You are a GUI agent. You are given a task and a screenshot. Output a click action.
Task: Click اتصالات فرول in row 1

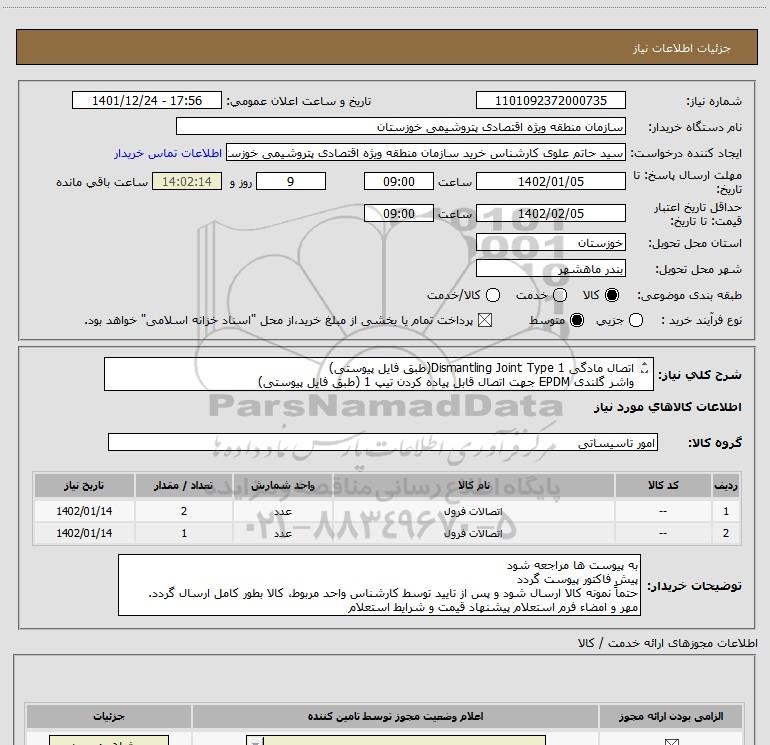(473, 511)
